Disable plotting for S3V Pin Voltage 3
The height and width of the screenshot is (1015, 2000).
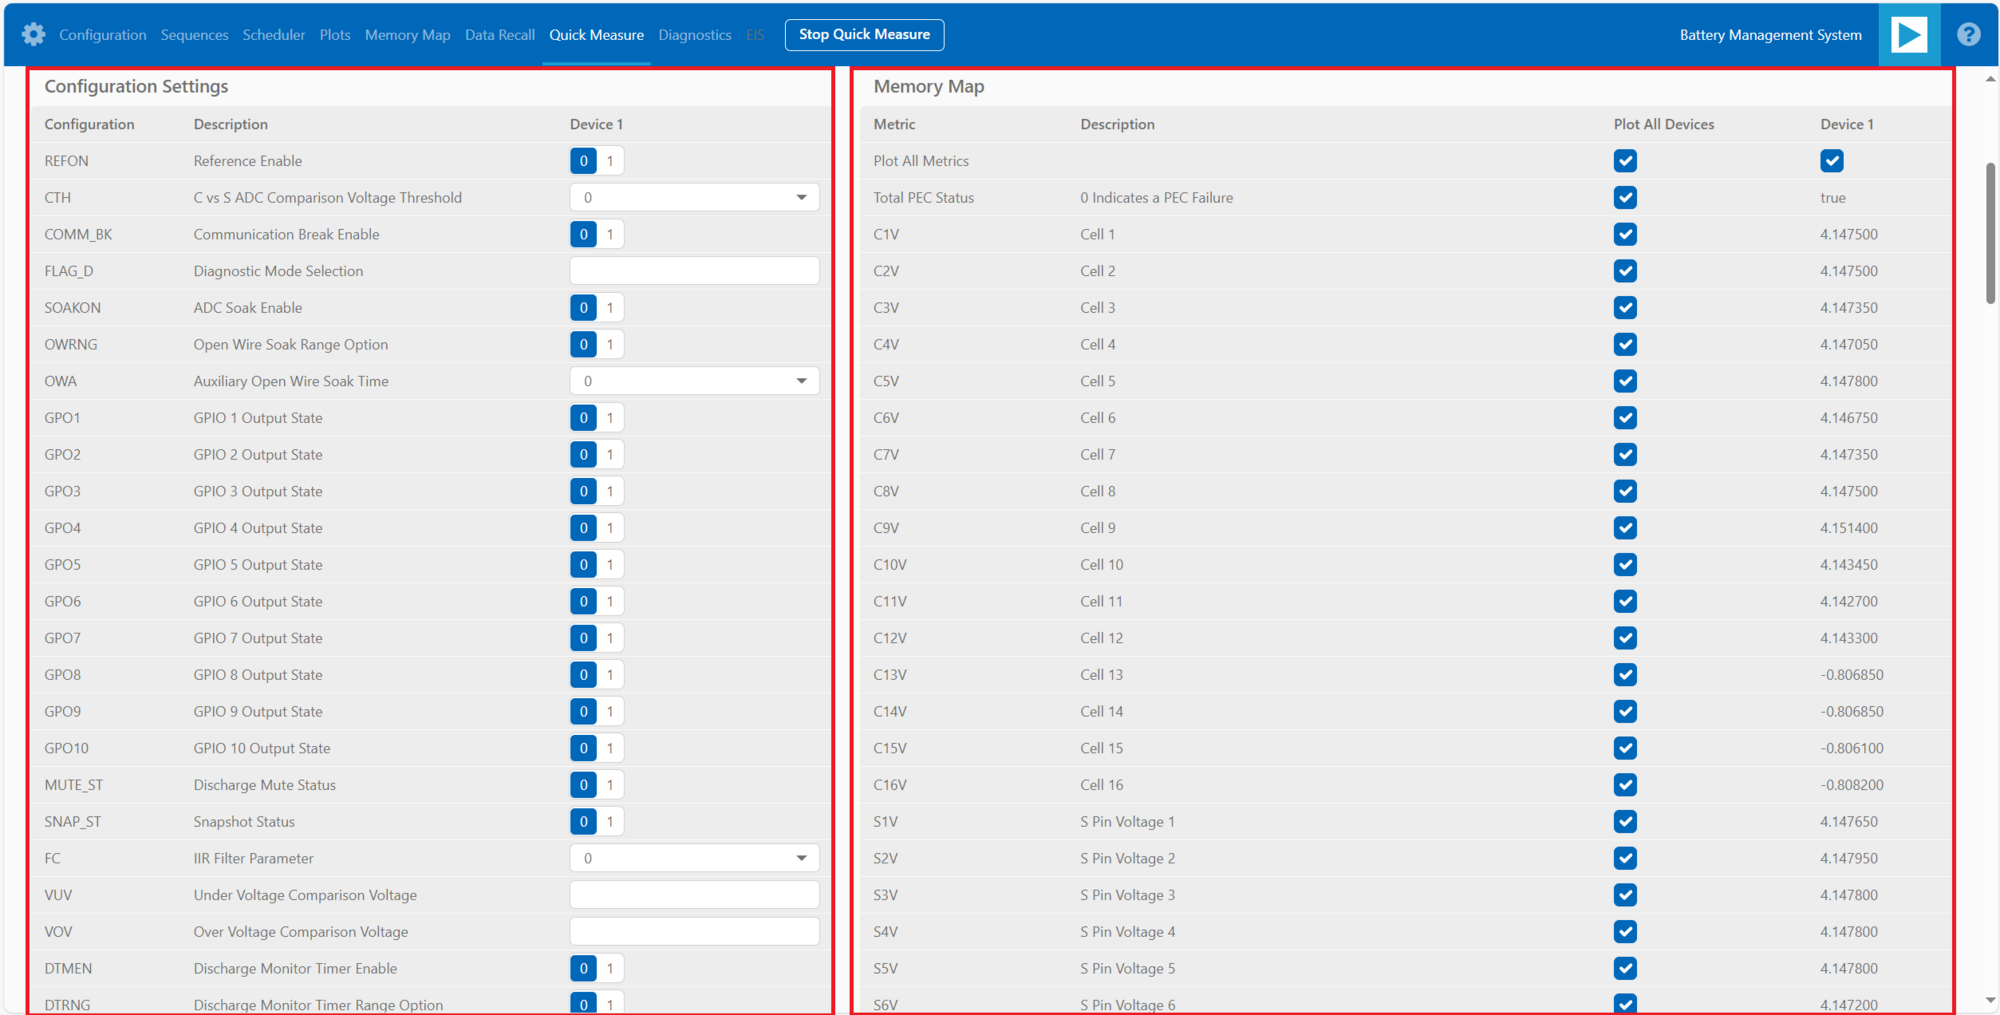[x=1625, y=894]
